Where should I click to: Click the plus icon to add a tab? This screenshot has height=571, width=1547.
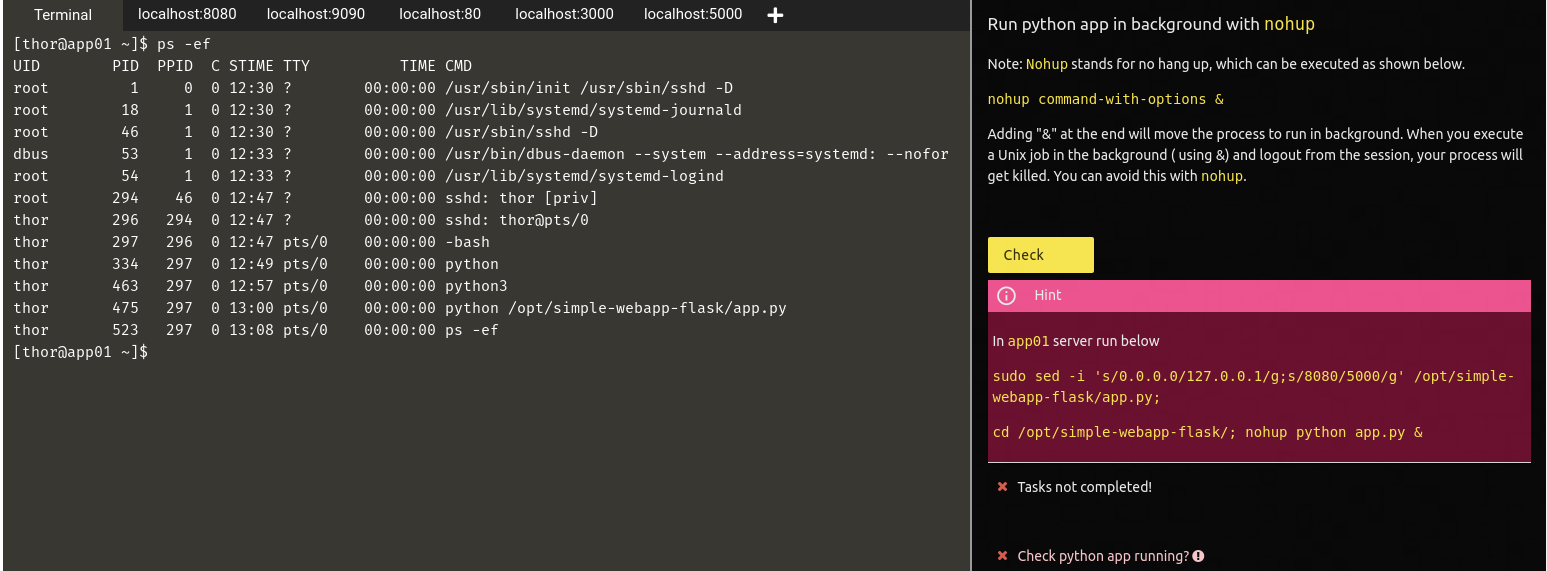click(x=774, y=16)
